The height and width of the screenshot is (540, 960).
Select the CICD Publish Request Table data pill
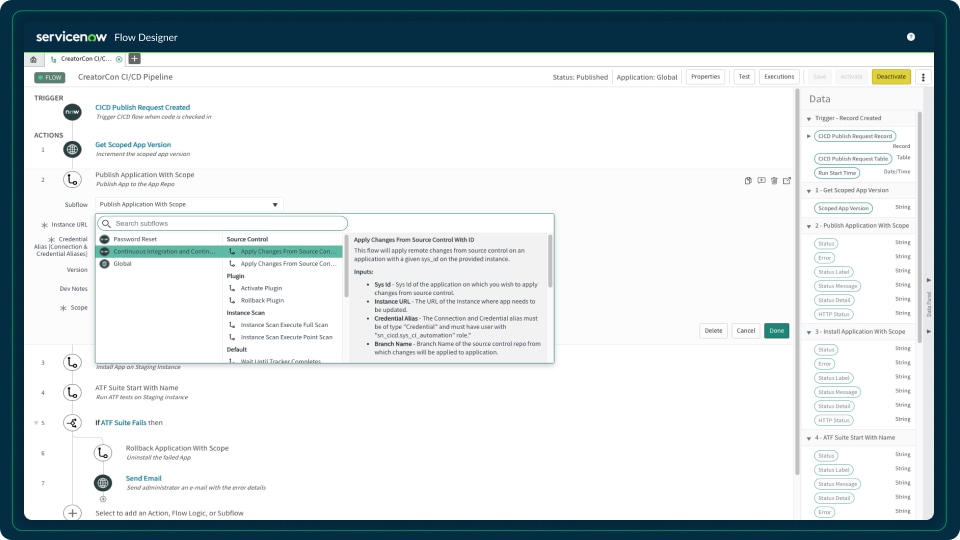tap(853, 159)
